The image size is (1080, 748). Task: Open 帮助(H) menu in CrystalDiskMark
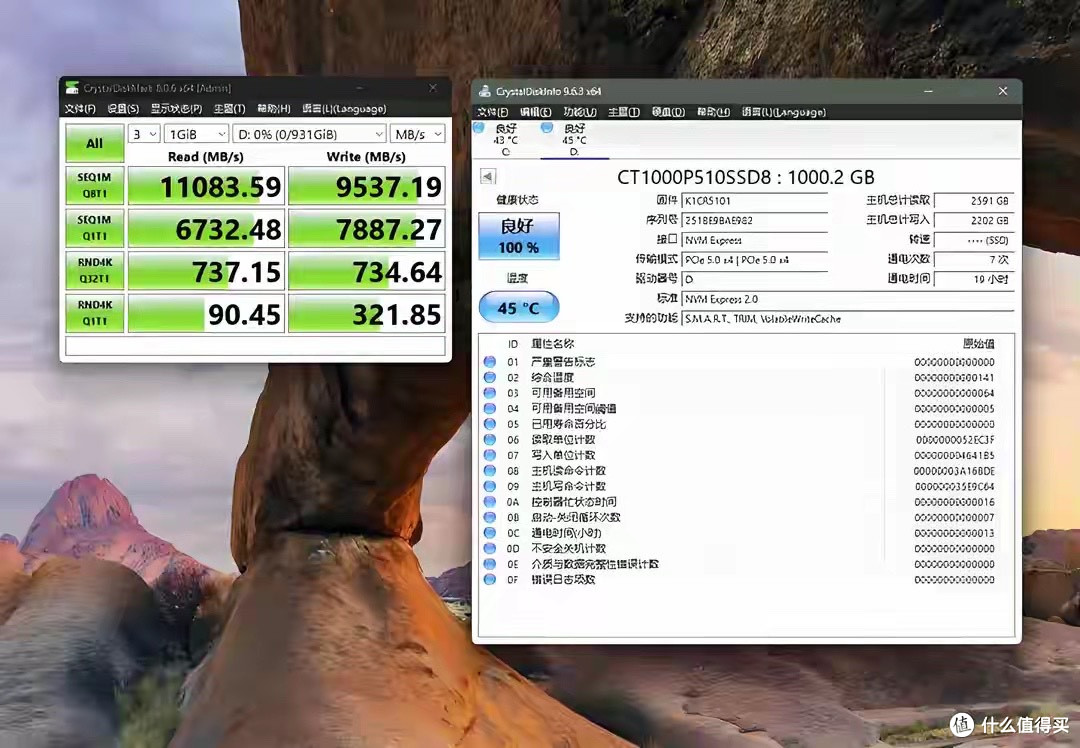[274, 109]
